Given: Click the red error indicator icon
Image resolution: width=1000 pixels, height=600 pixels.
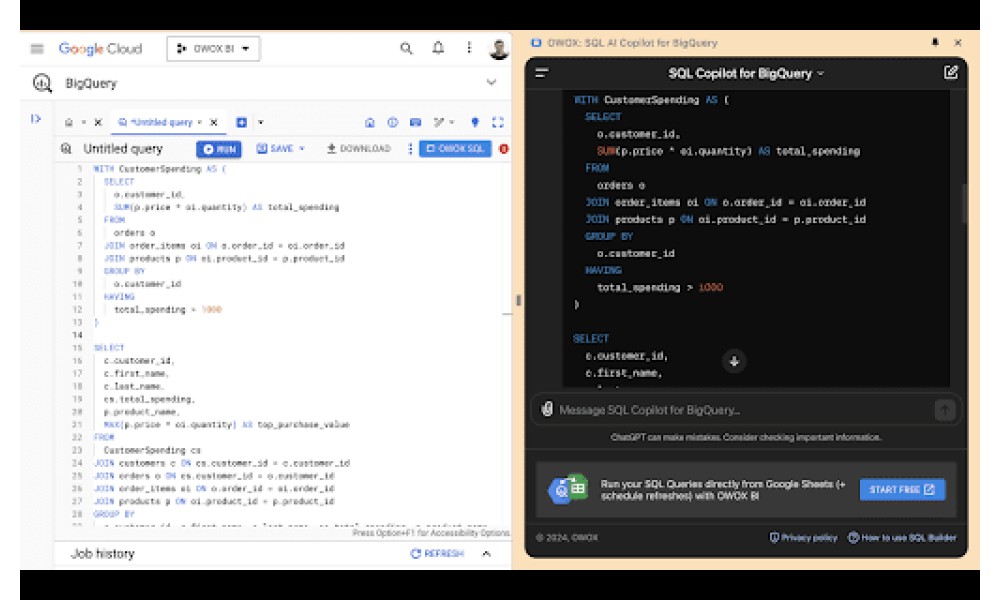Looking at the screenshot, I should 504,149.
